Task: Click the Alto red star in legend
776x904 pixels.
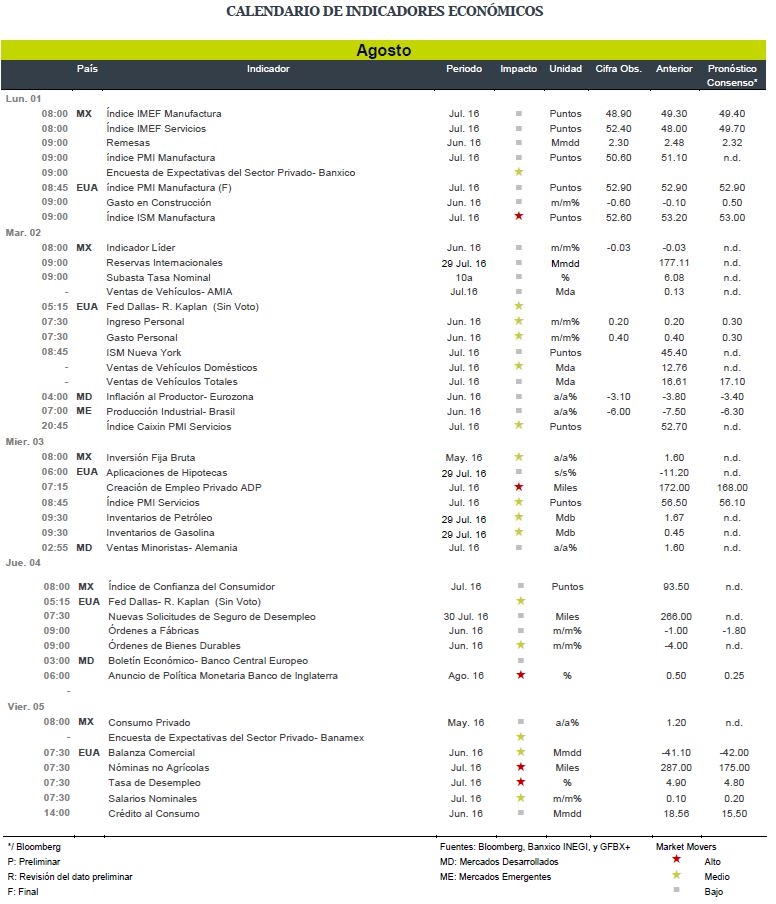Action: click(x=676, y=860)
